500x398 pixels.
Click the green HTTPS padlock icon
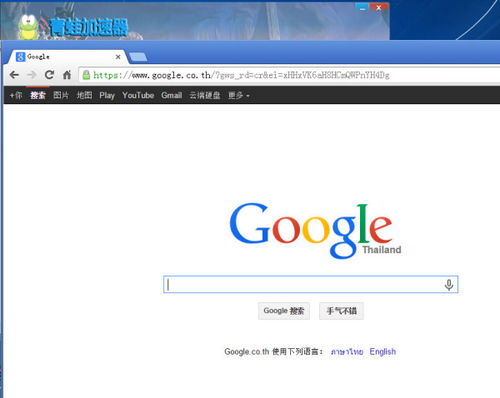pos(86,75)
